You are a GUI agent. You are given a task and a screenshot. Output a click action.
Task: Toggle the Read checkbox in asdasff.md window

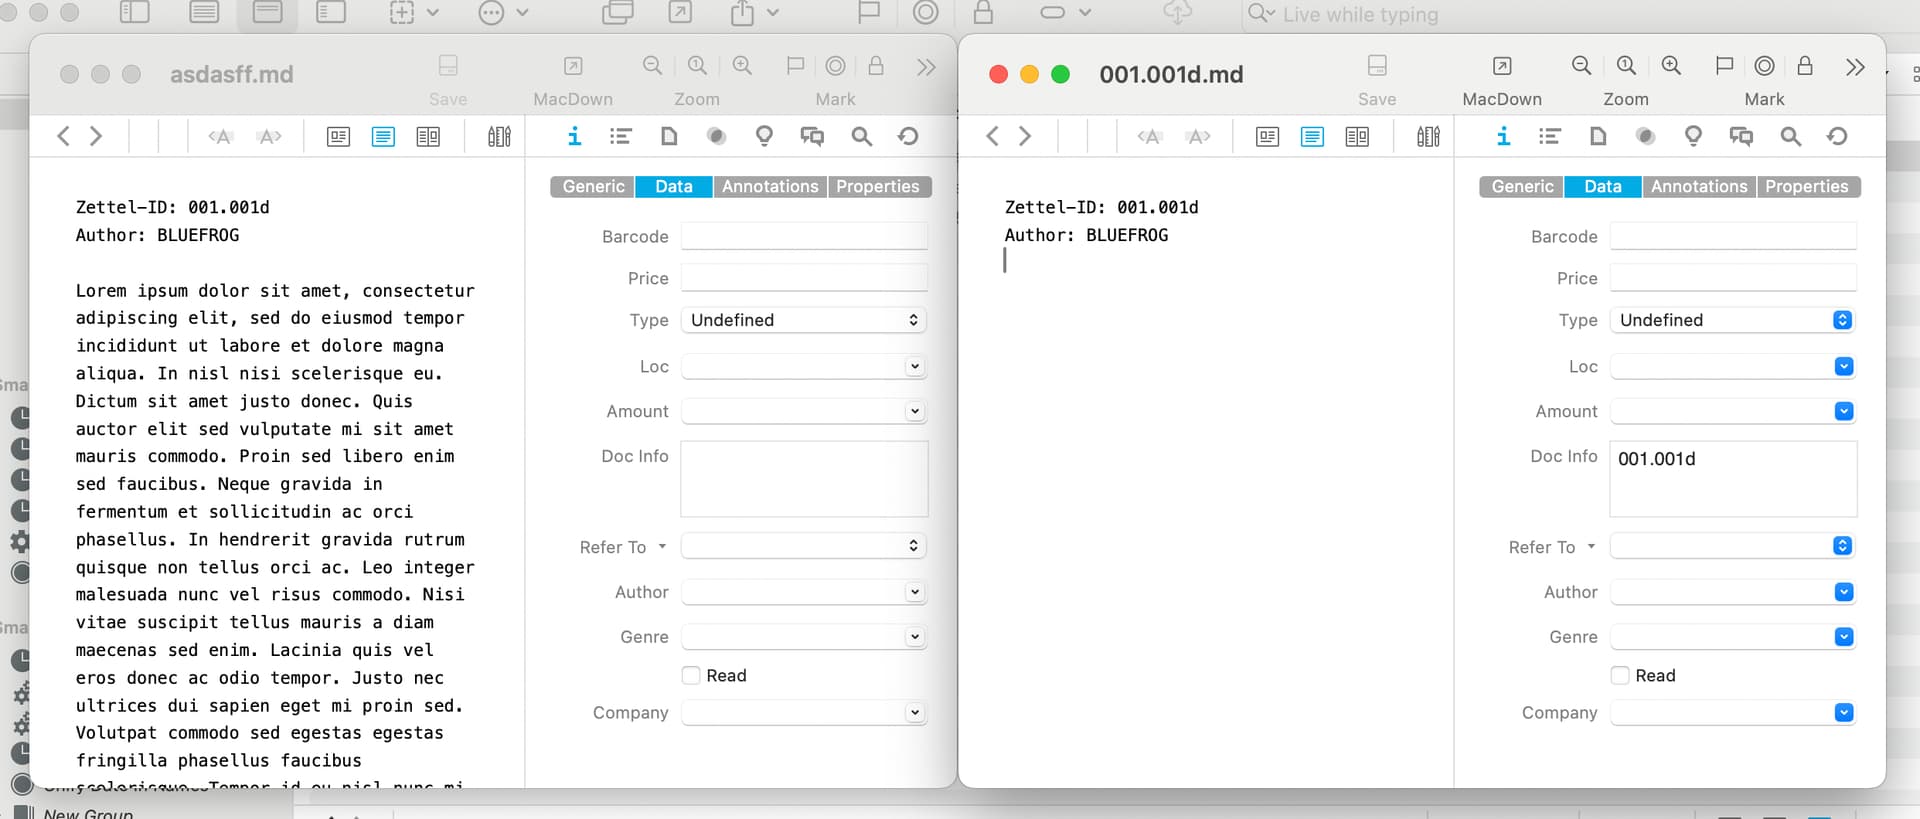(x=691, y=676)
